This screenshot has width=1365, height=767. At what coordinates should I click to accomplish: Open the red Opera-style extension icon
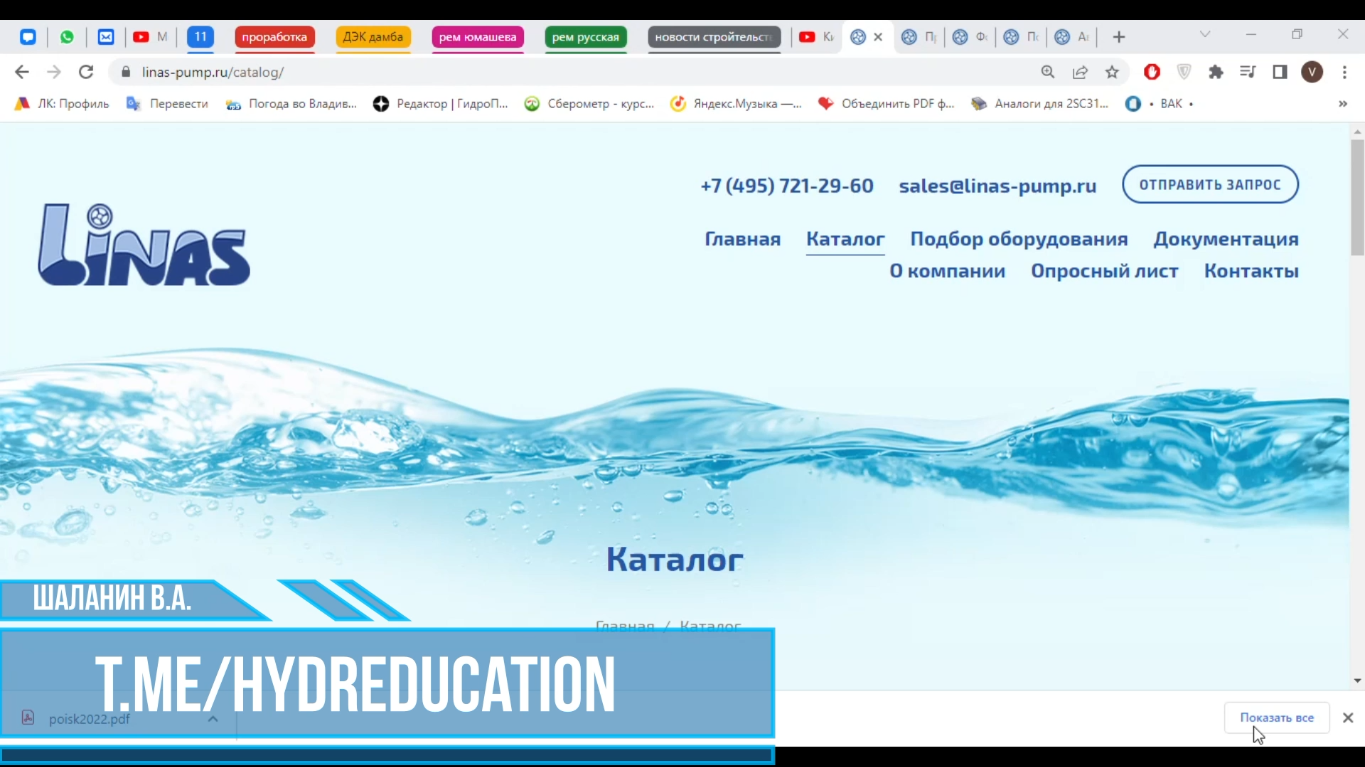pos(1152,72)
